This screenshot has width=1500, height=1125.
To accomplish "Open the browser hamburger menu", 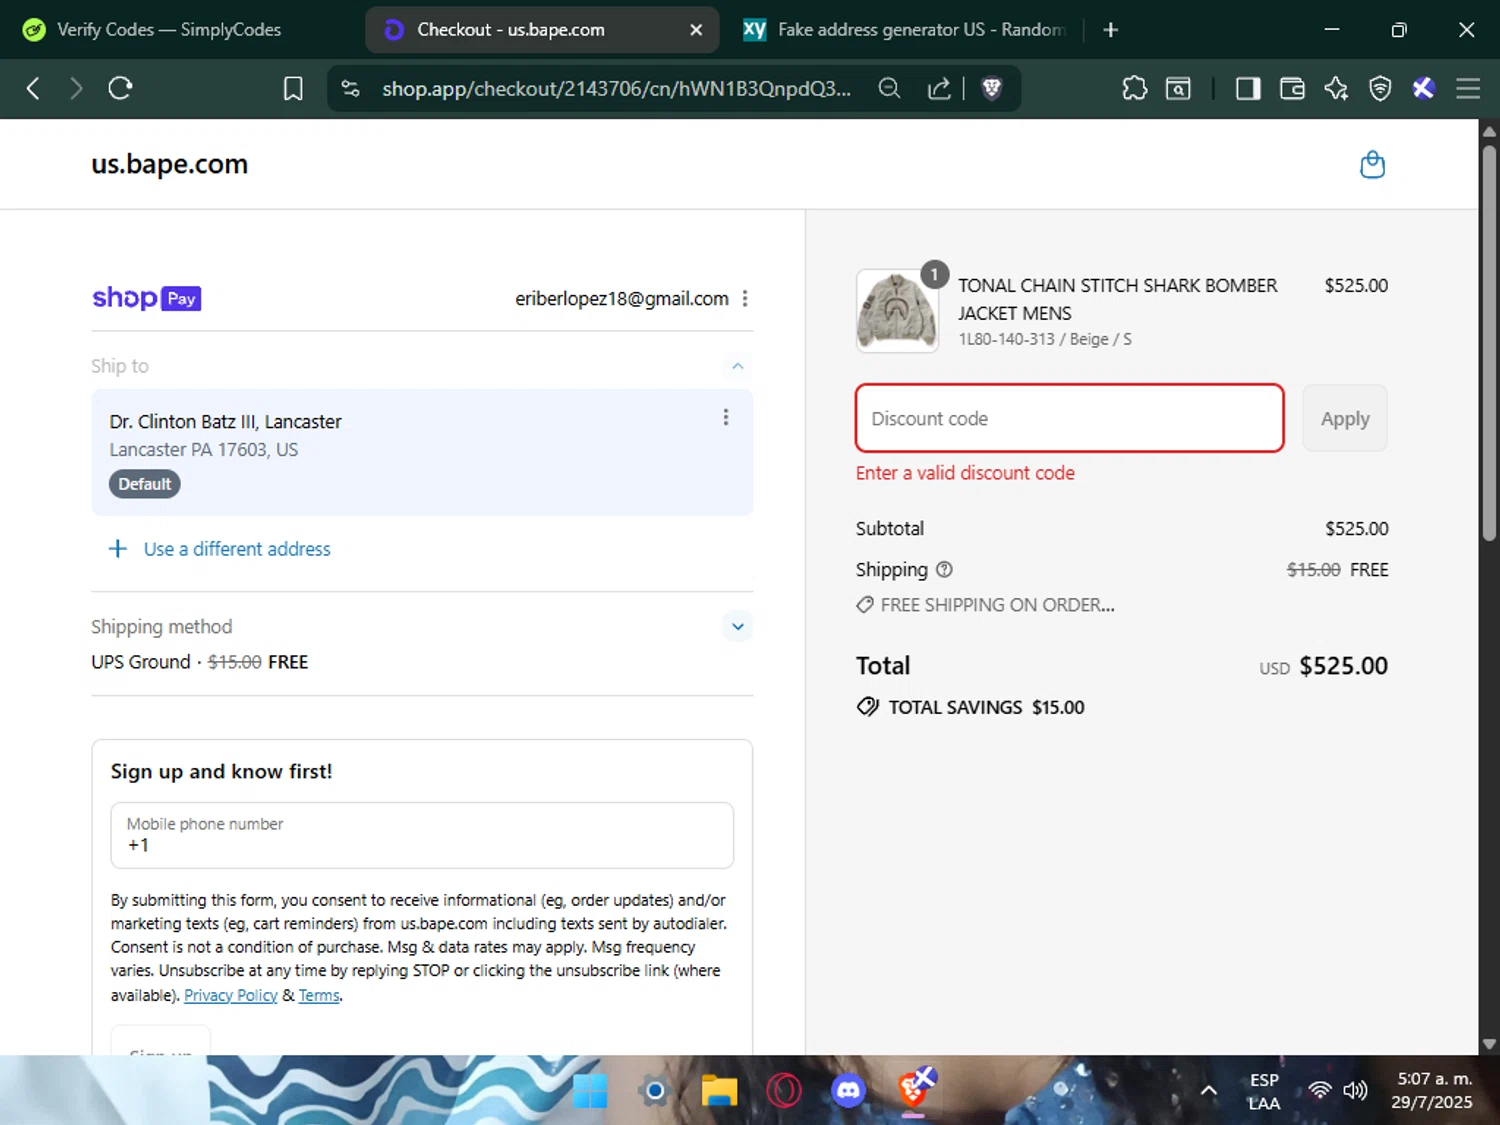I will [1468, 89].
